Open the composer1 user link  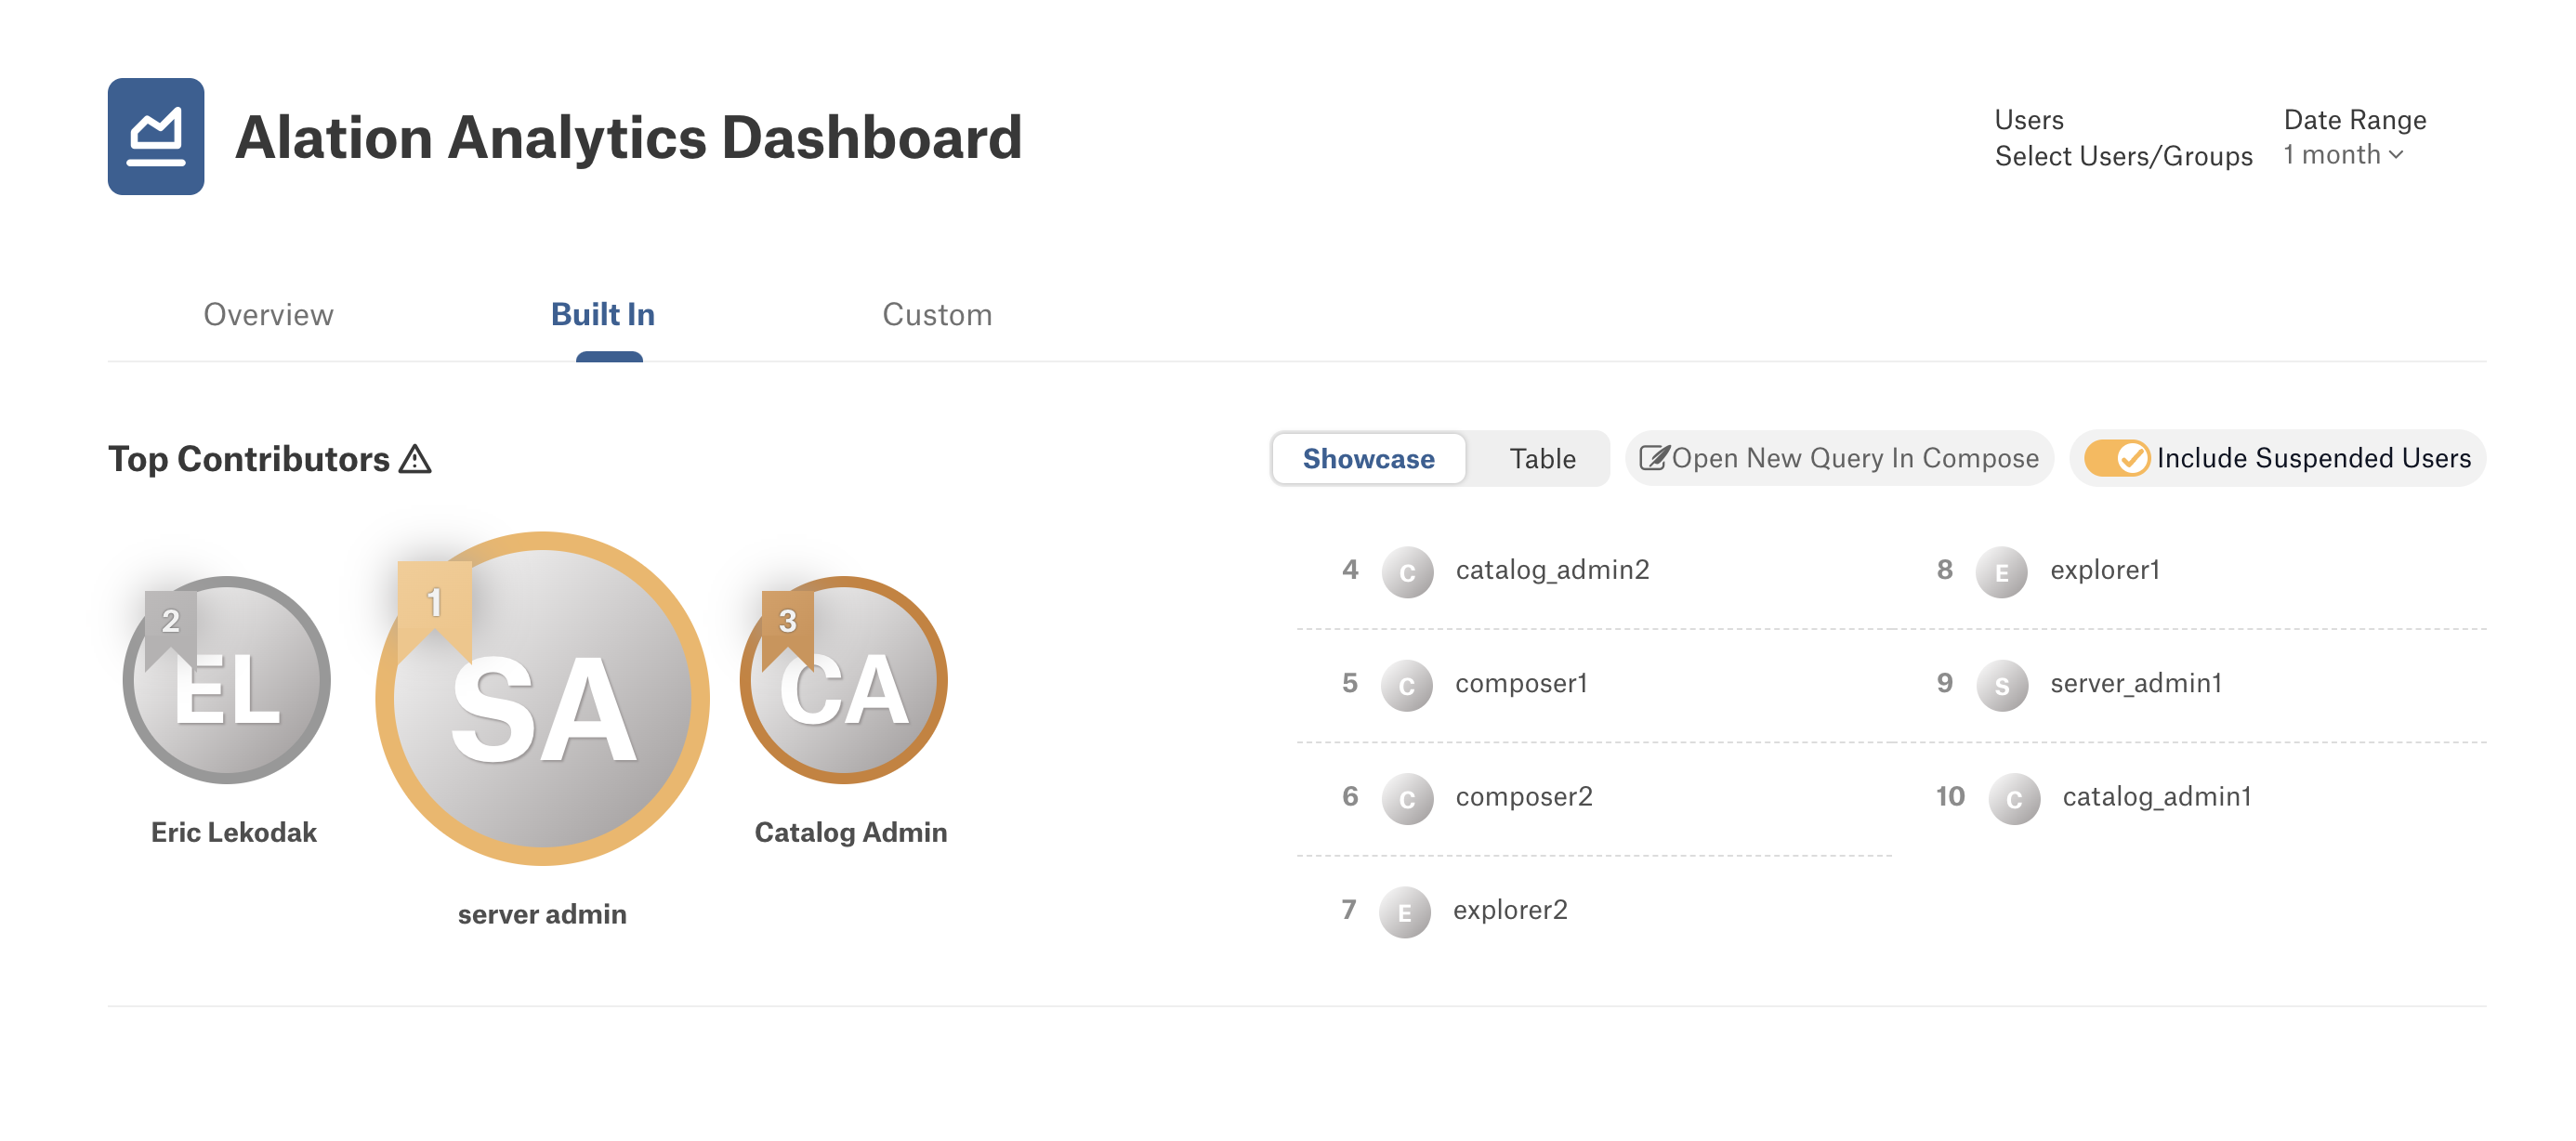tap(1521, 683)
